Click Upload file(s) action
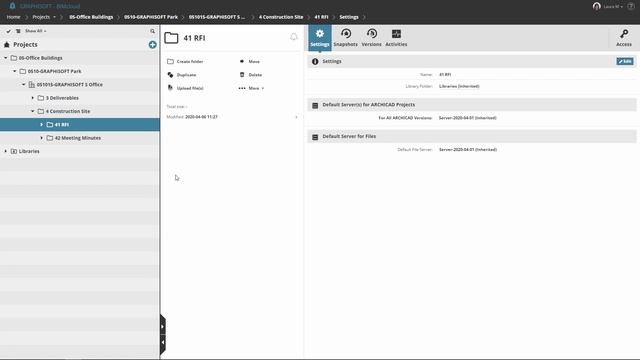Viewport: 640px width, 360px height. [x=185, y=88]
